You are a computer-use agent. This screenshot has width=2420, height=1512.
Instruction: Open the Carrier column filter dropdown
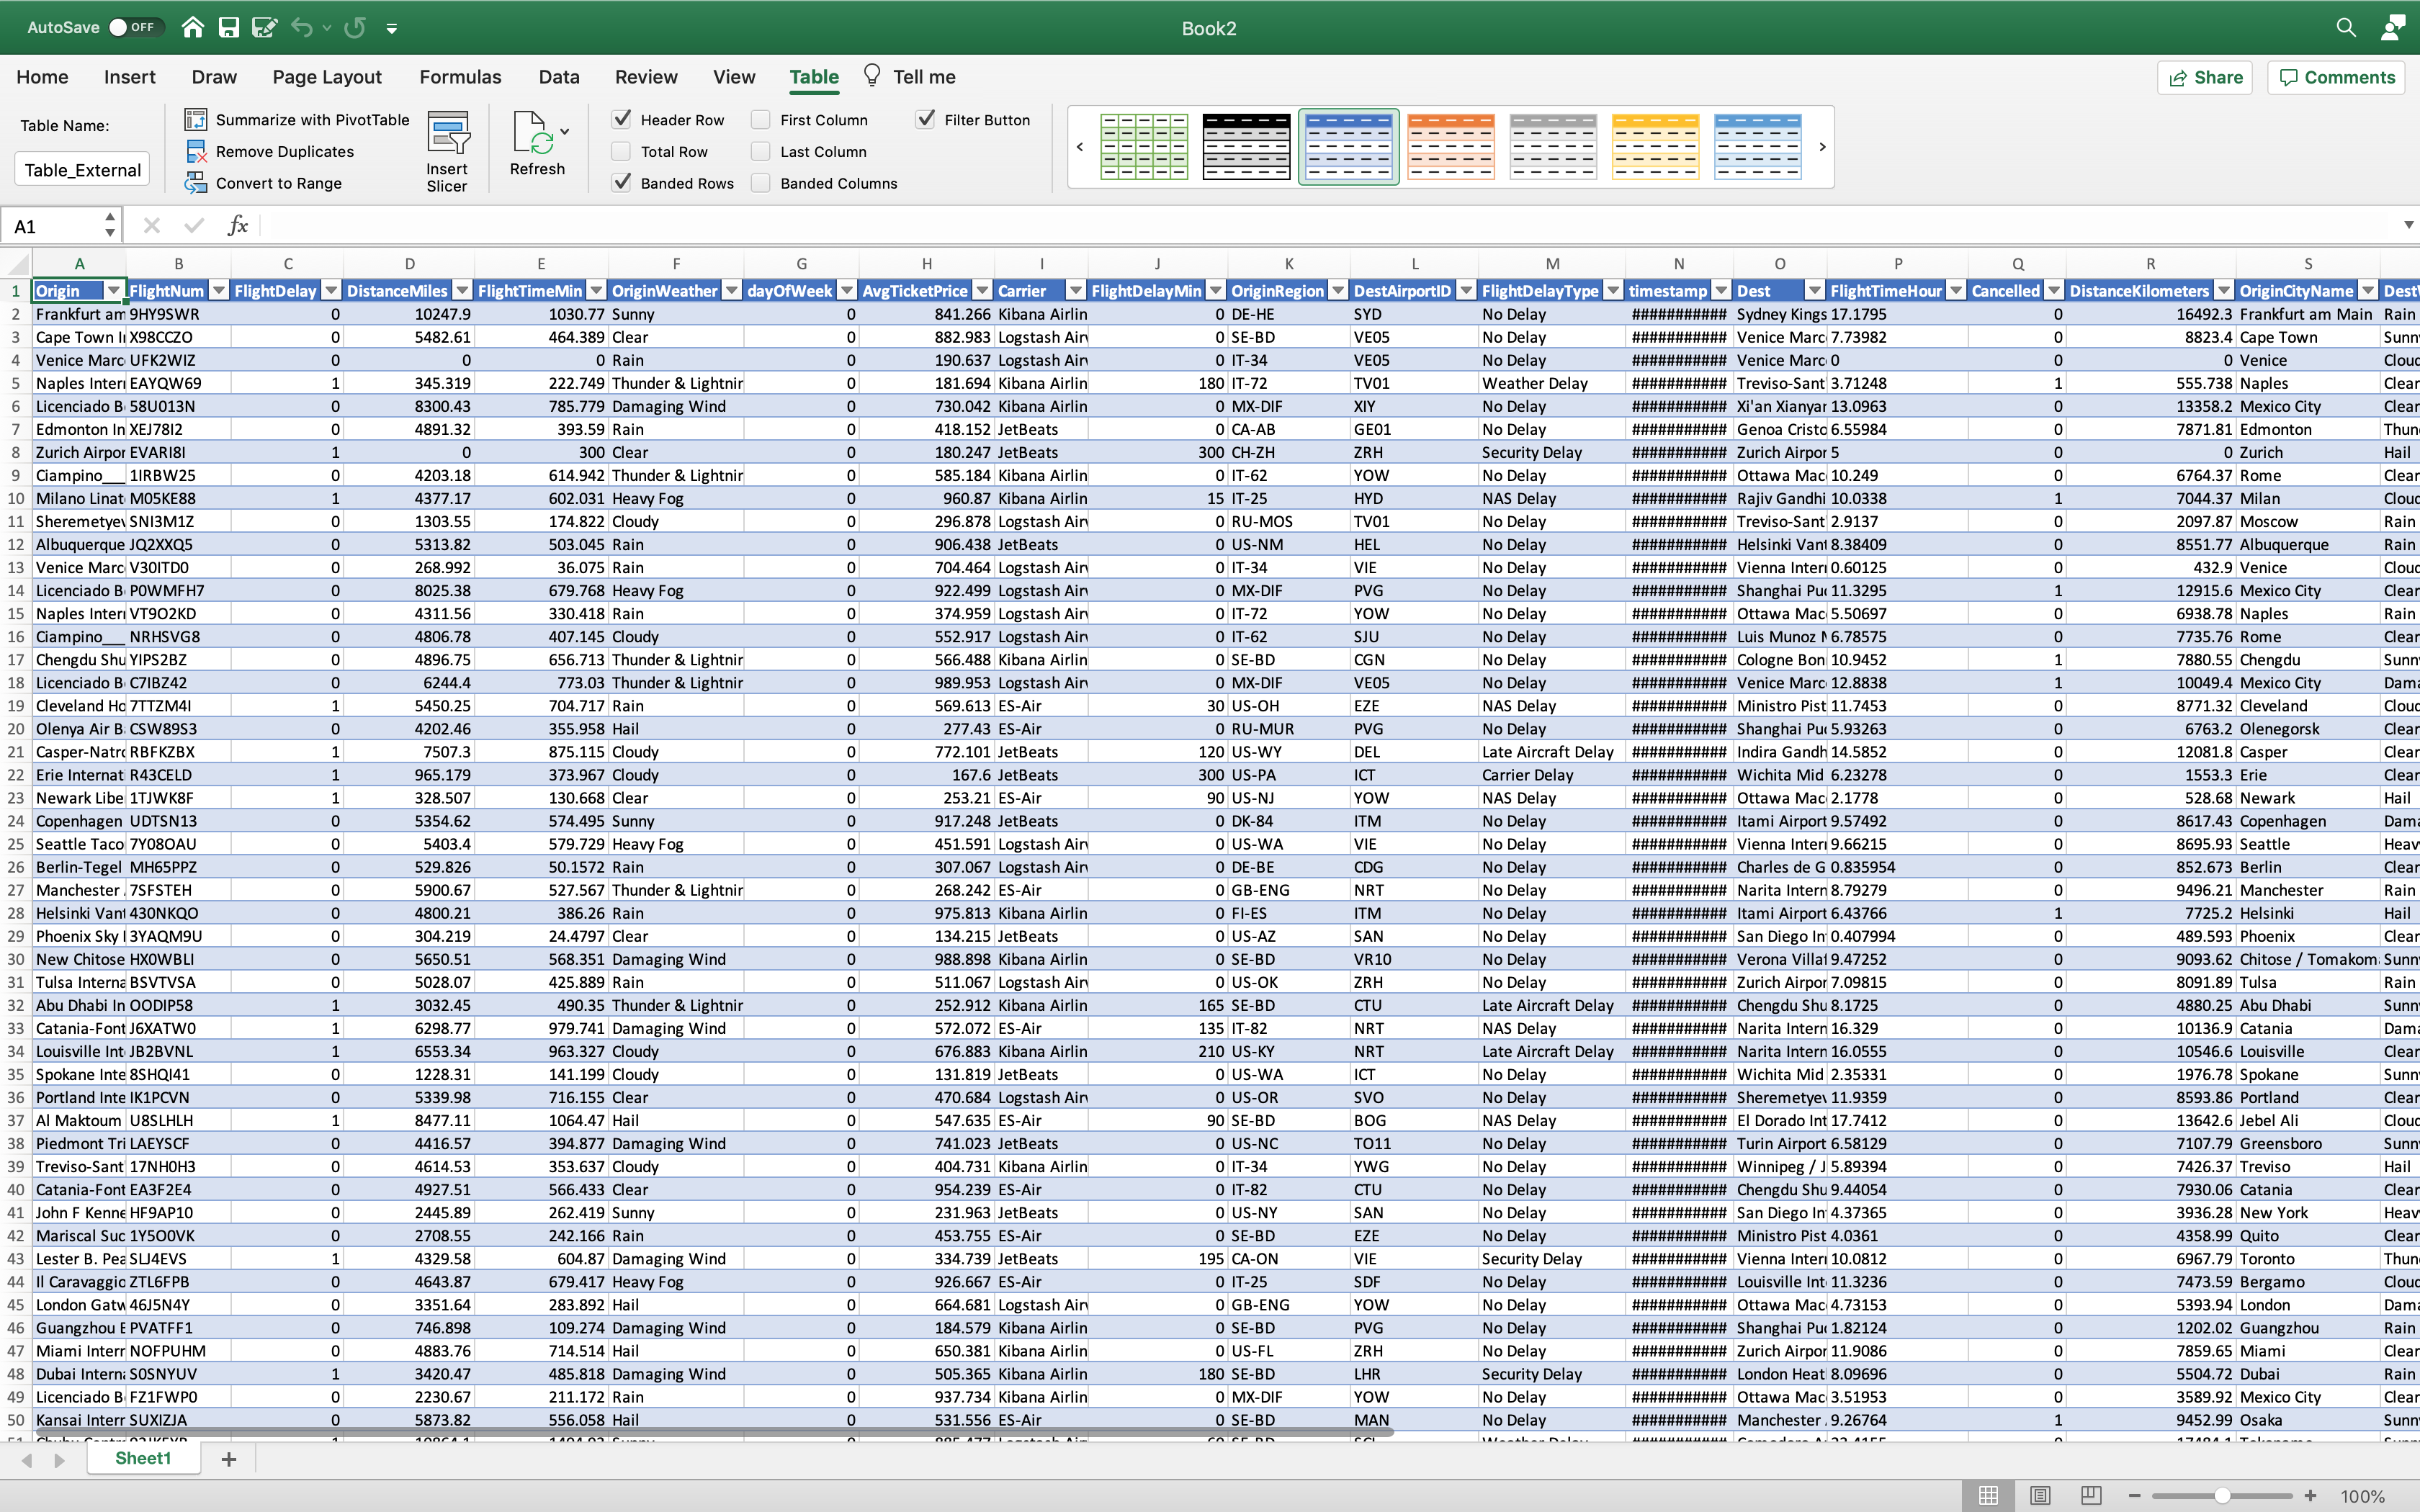tap(1076, 291)
